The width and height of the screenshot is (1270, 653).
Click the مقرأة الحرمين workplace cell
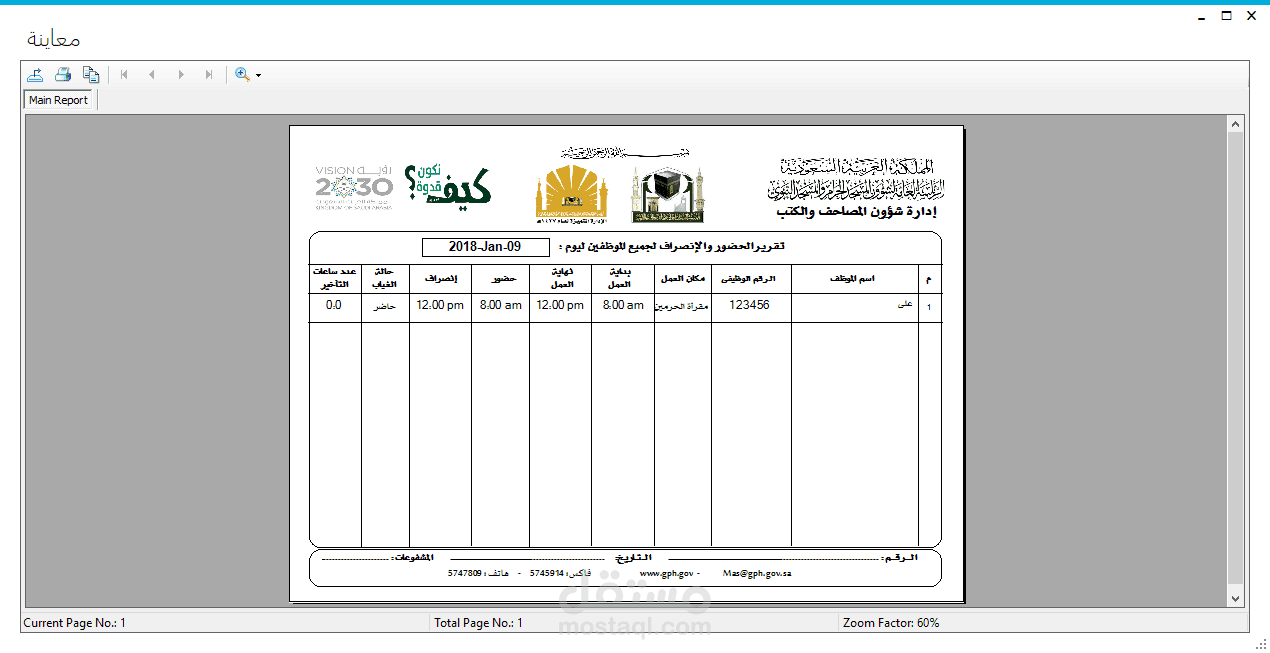click(683, 306)
